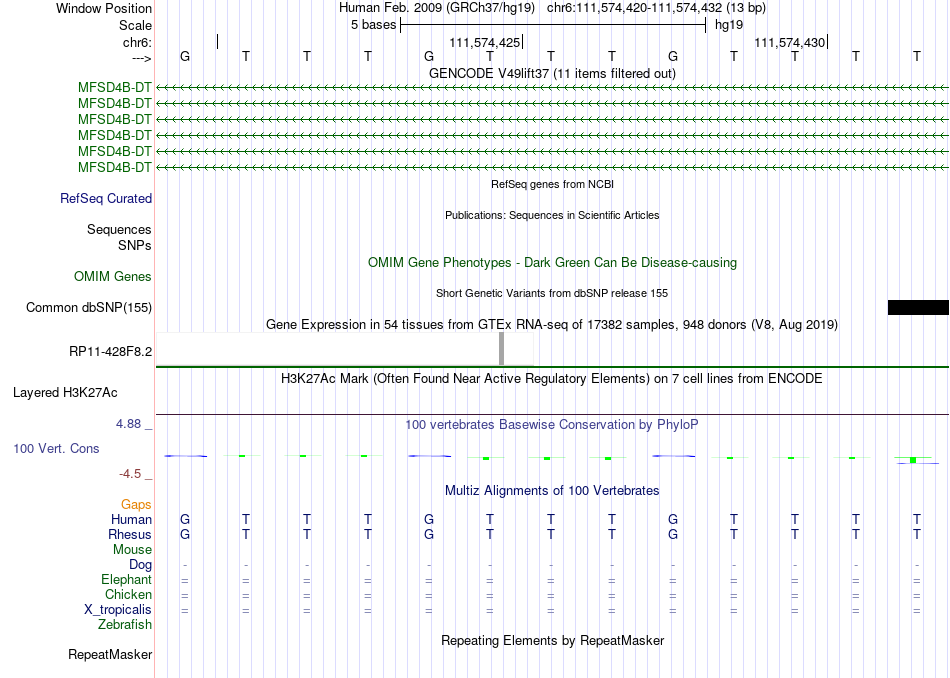This screenshot has width=950, height=678.
Task: Click the Human Feb. 2009 (GRCh37/hg19) text
Action: pyautogui.click(x=437, y=8)
